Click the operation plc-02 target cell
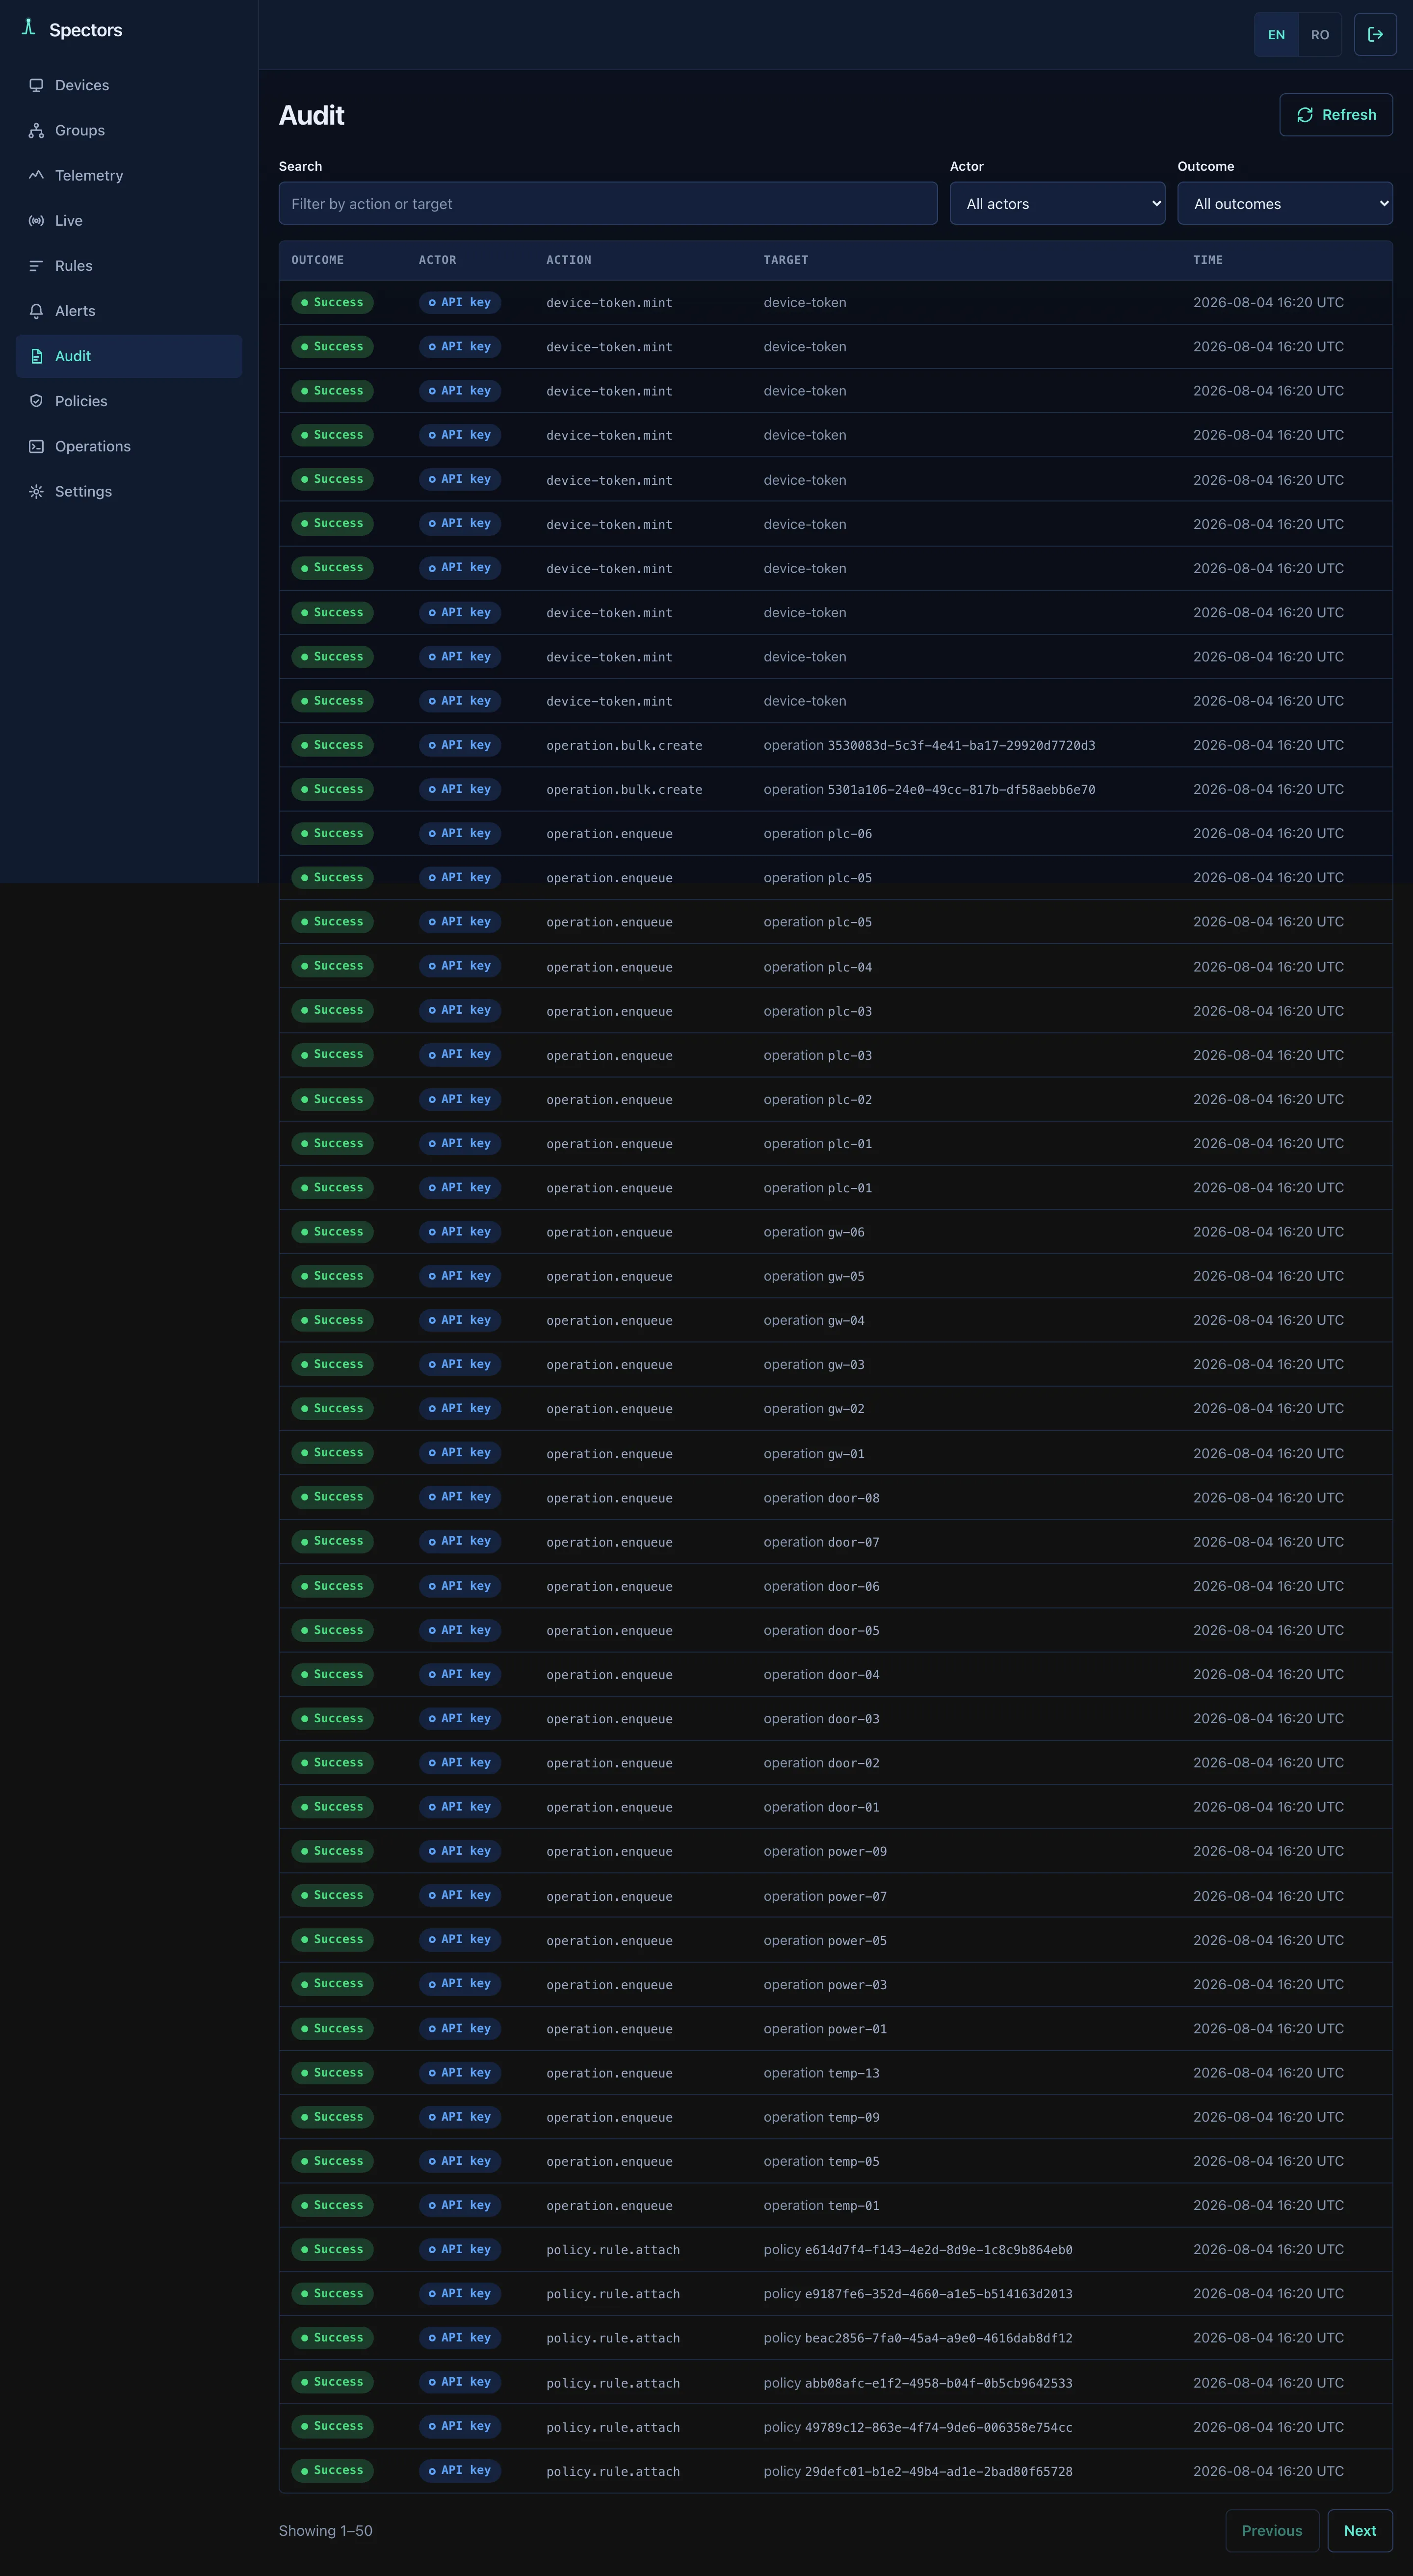 click(817, 1099)
